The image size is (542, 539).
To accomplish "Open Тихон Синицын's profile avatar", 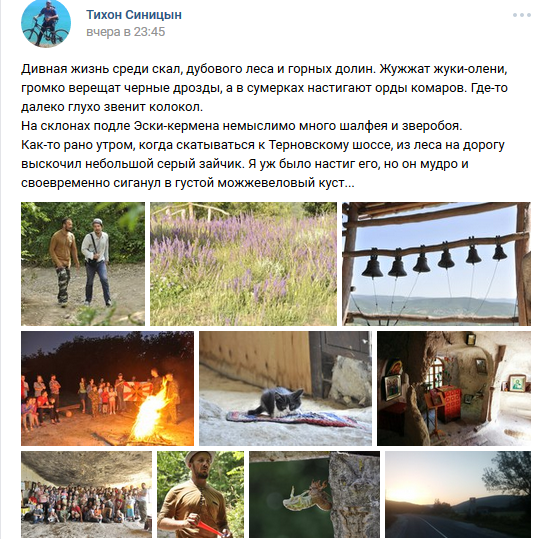I will [46, 23].
